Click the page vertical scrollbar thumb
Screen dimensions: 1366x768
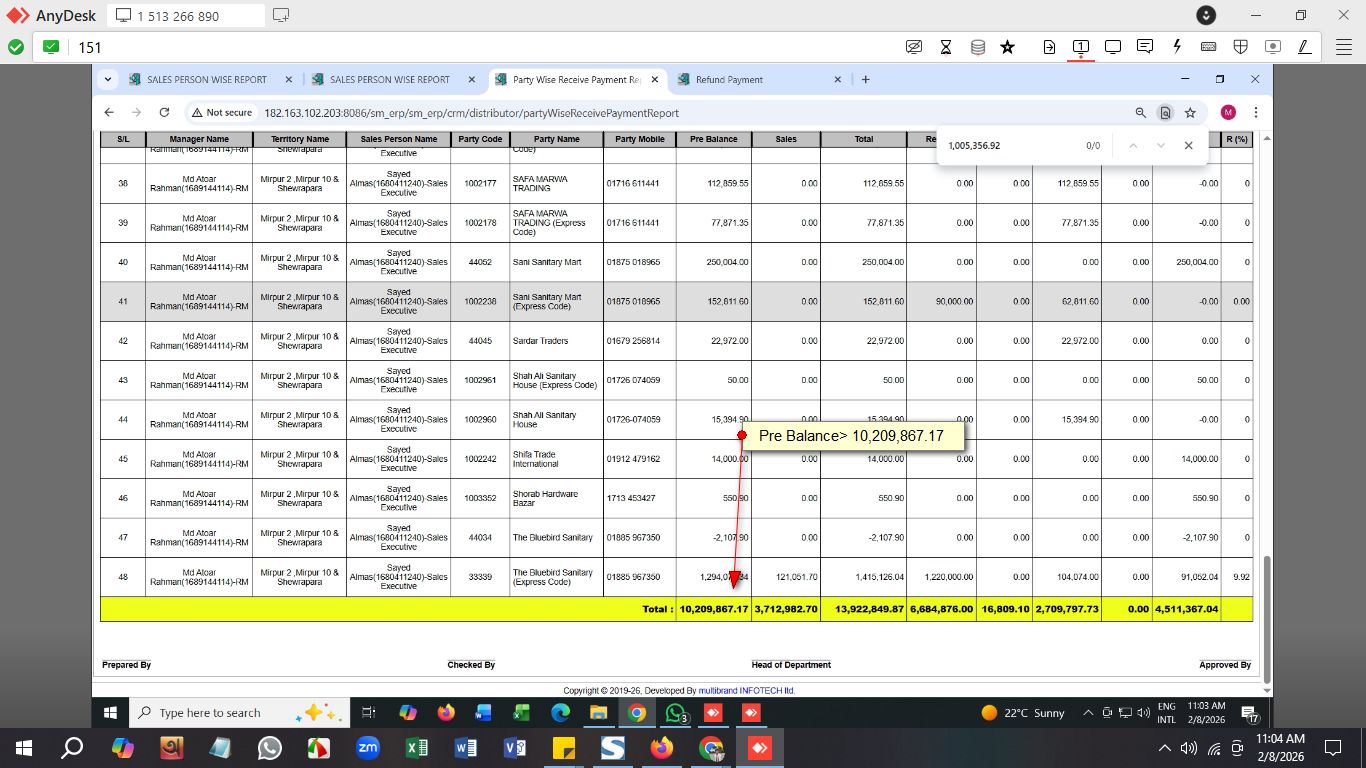1267,618
